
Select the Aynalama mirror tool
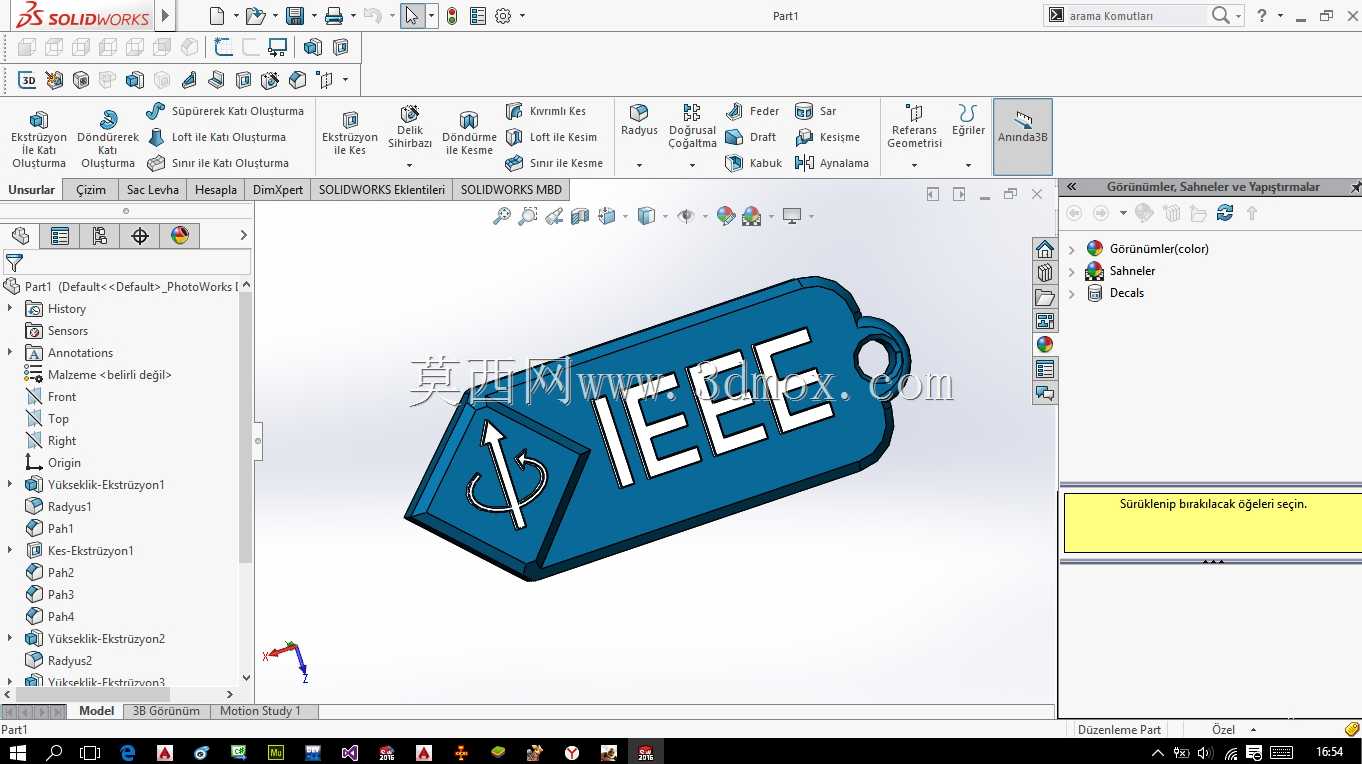[x=832, y=163]
